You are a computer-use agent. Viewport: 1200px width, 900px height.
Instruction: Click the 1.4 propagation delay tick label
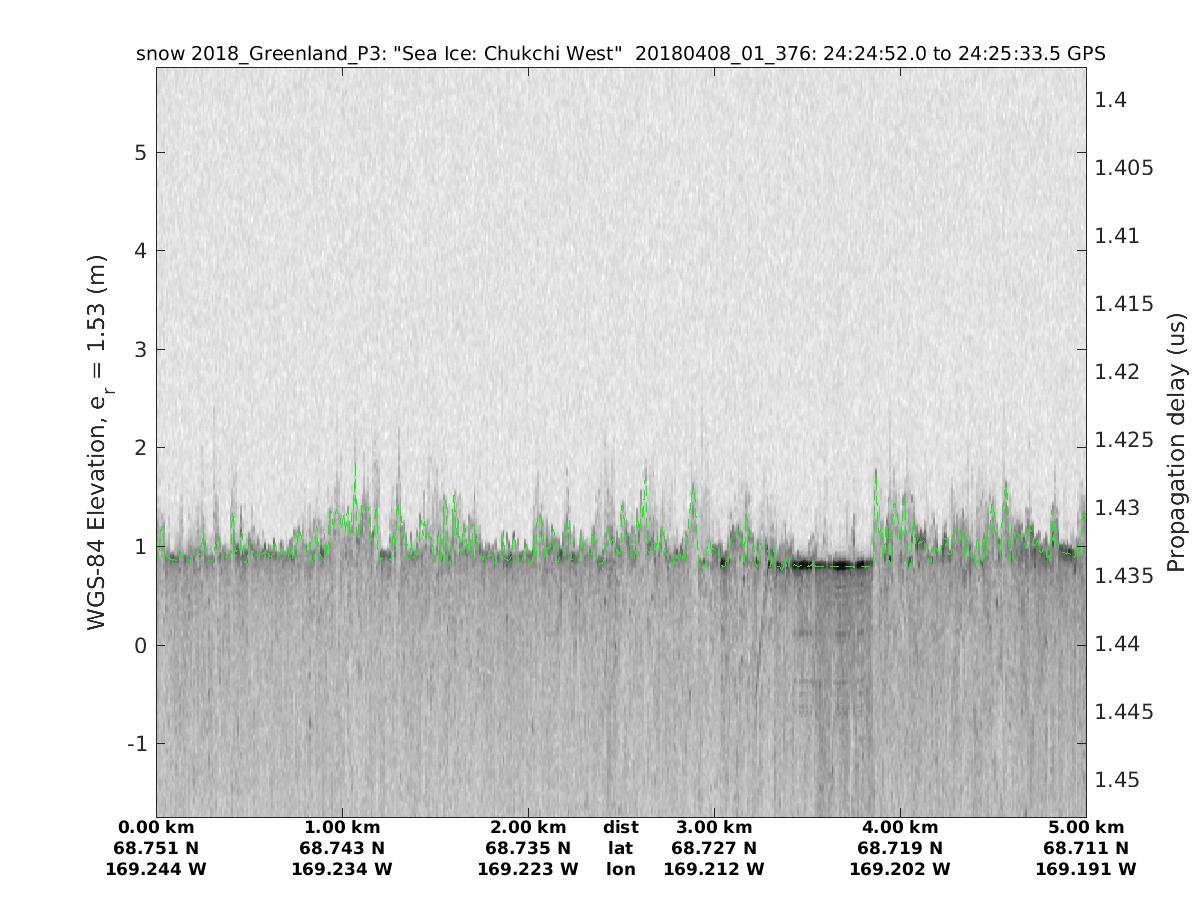coord(1111,99)
